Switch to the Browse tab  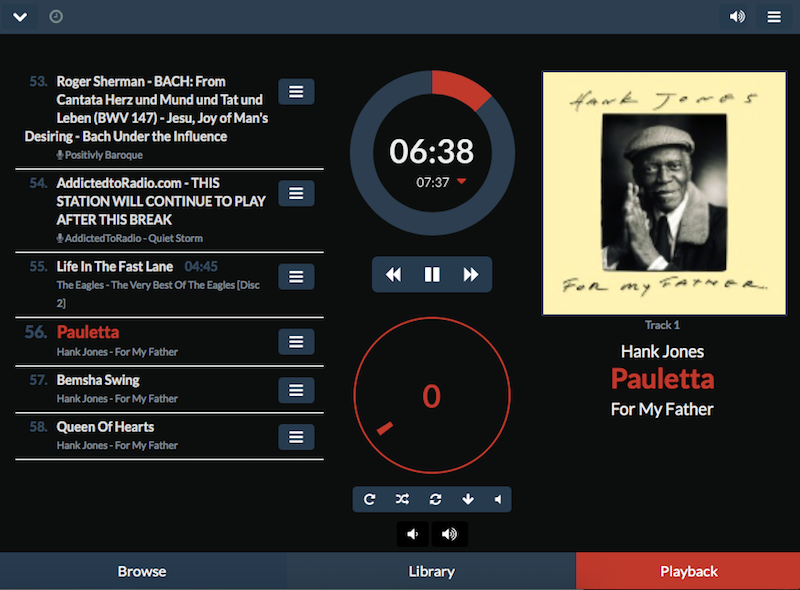142,571
